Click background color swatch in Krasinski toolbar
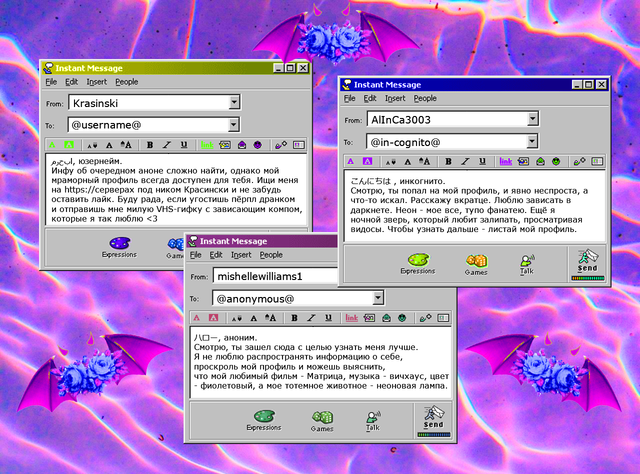640x474 pixels. (x=69, y=145)
